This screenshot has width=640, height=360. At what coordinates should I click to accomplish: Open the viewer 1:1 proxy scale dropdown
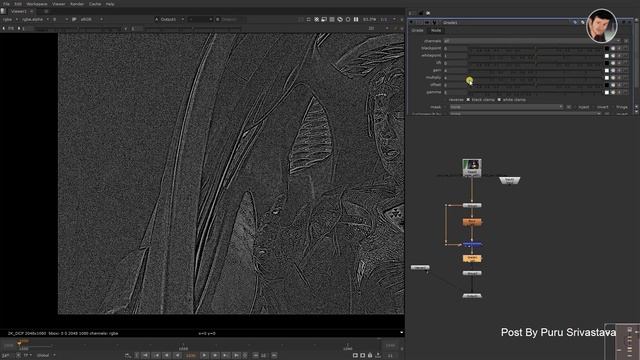(x=388, y=19)
